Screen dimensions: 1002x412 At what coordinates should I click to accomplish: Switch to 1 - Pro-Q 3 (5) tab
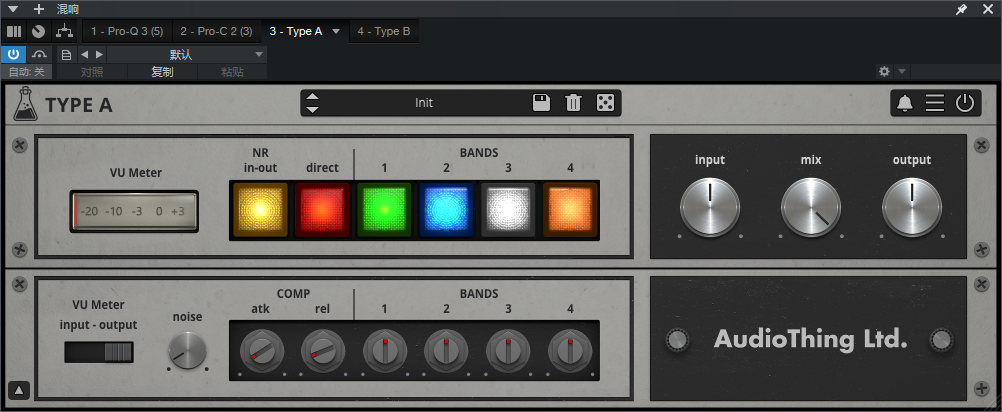click(127, 31)
